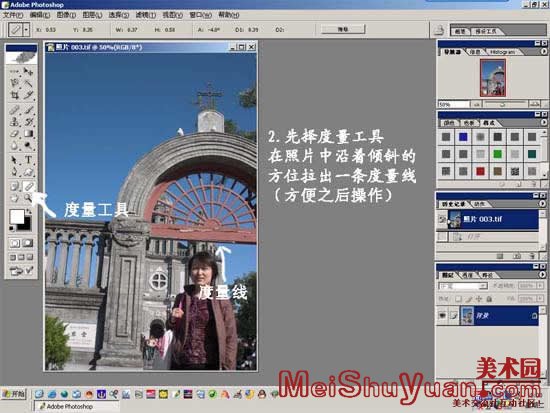Switch to Quick Mask mode

[x=28, y=243]
